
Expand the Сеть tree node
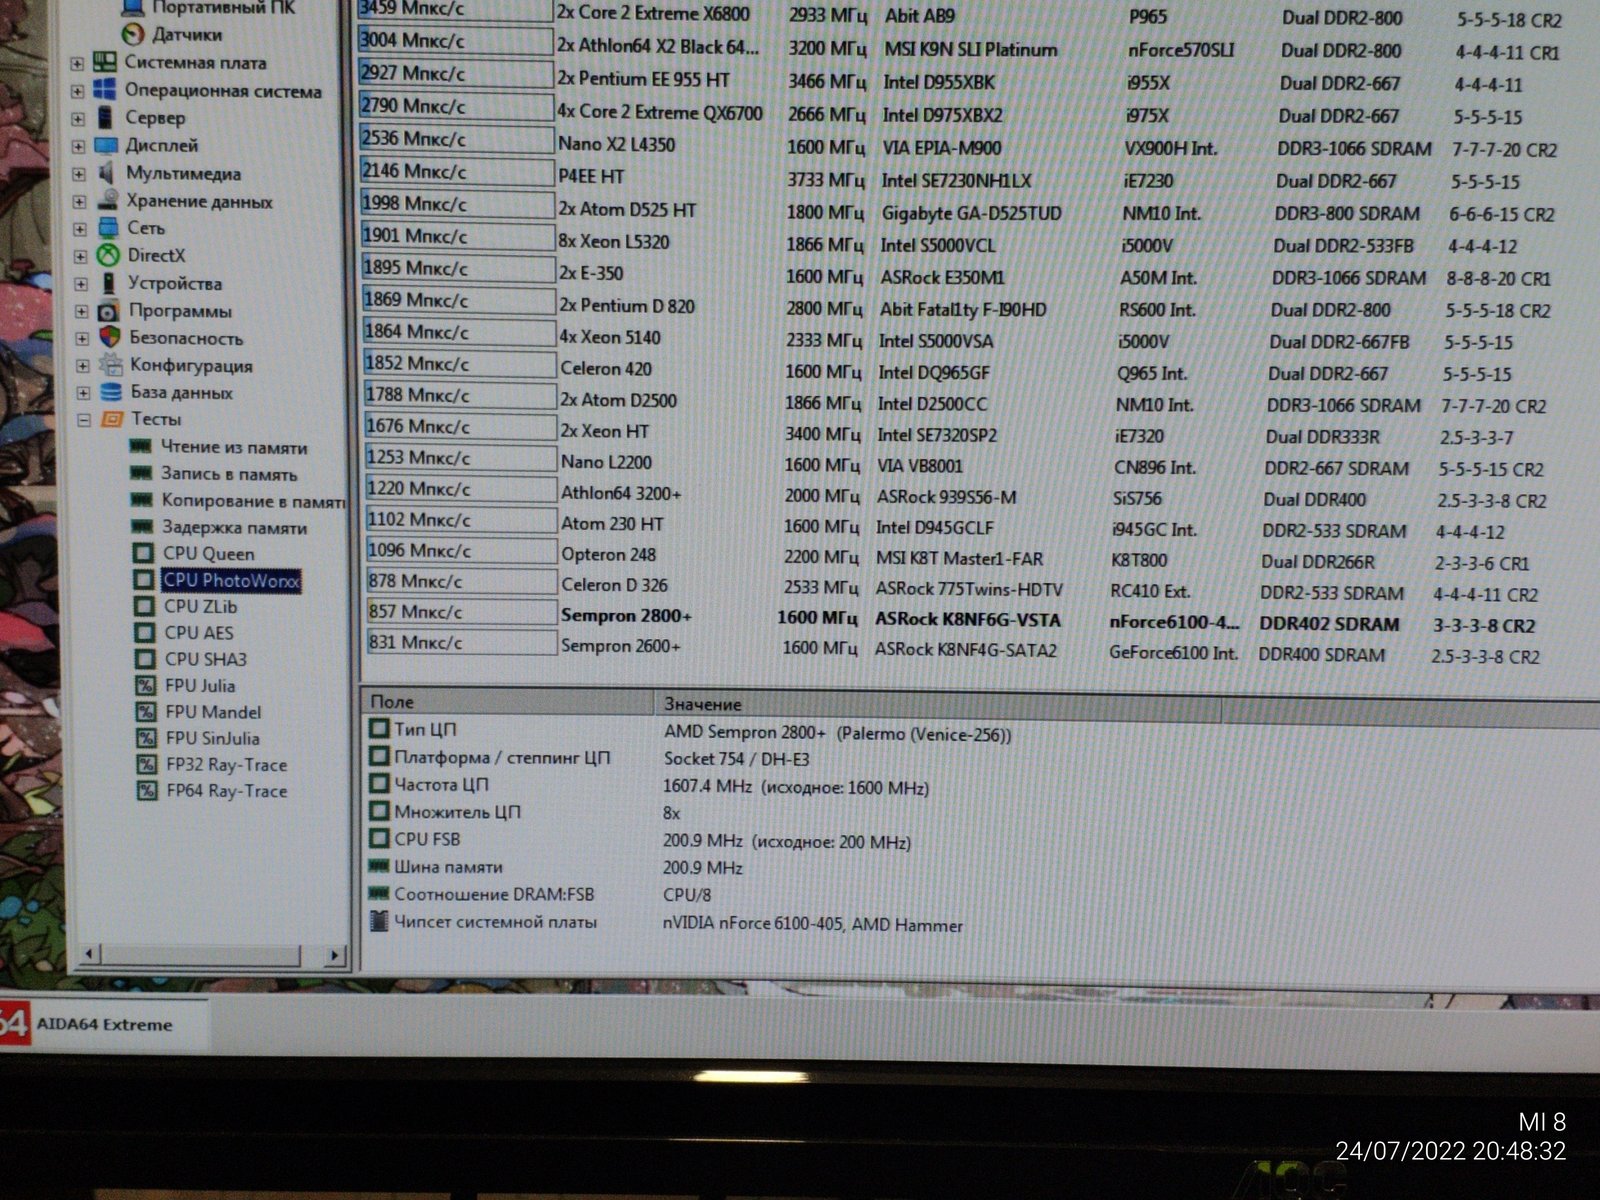coord(80,229)
